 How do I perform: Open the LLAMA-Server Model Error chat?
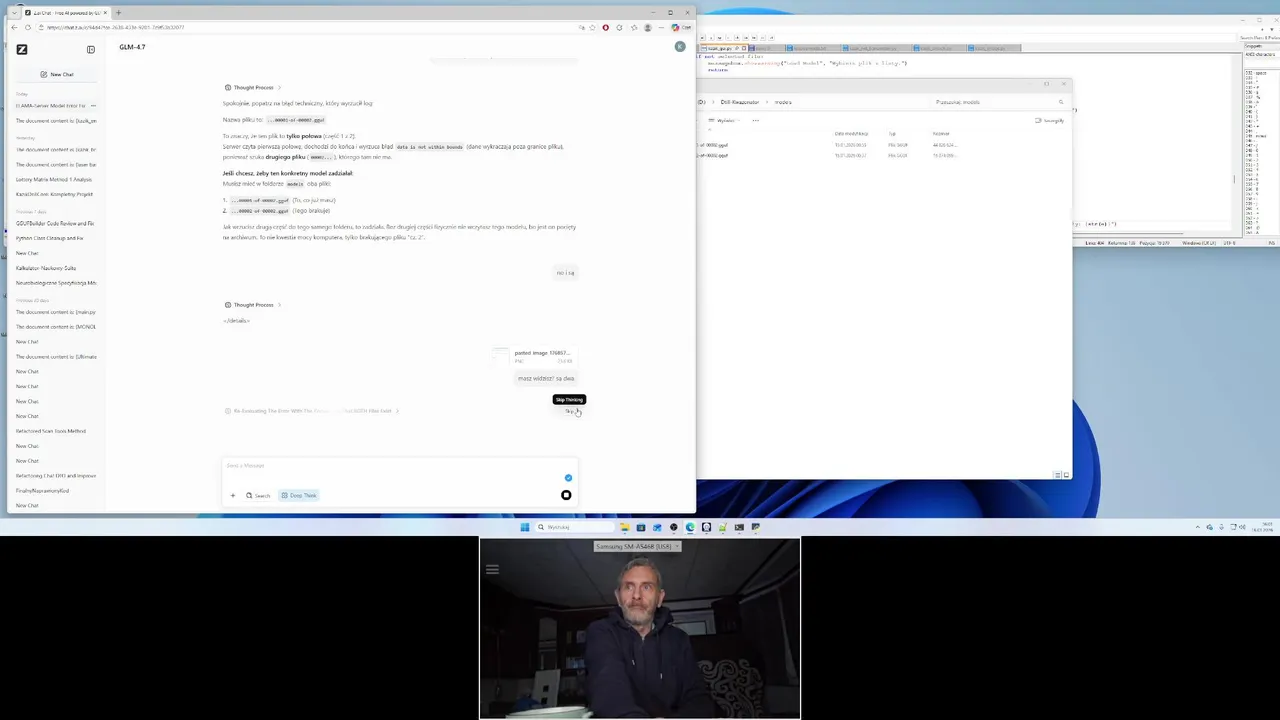pyautogui.click(x=51, y=105)
